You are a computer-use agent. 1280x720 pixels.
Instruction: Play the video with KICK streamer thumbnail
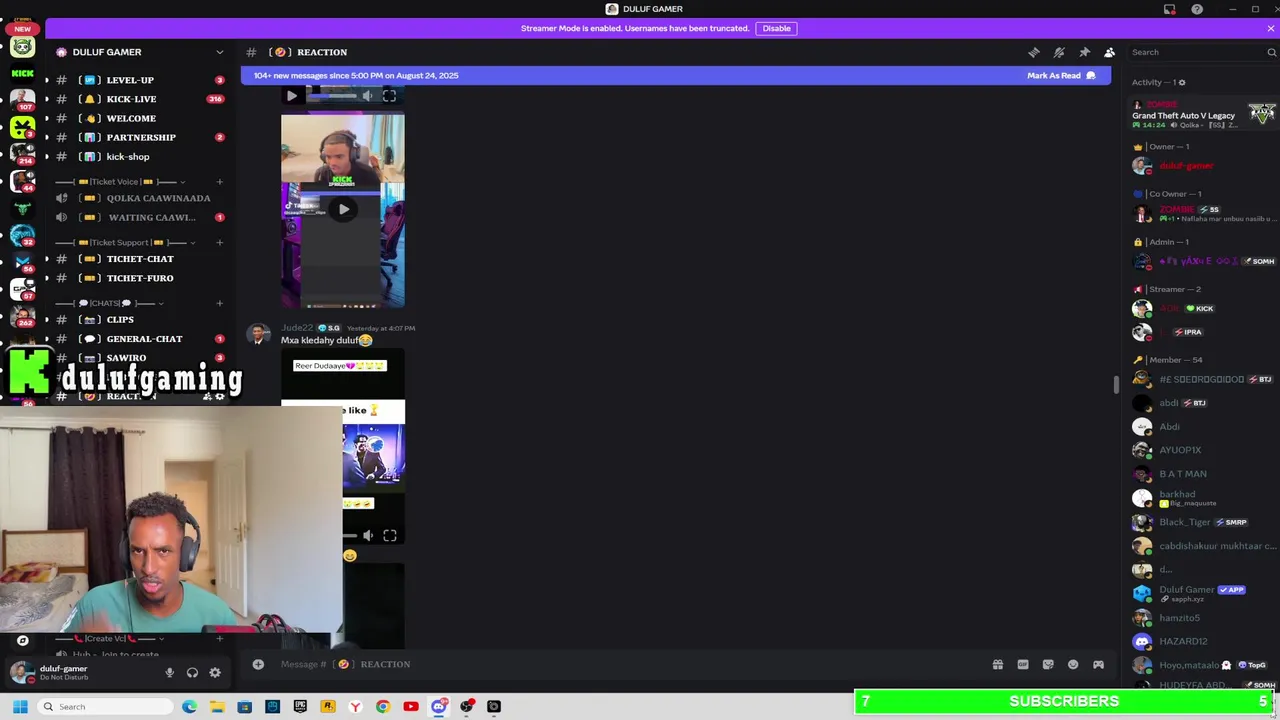tap(343, 209)
